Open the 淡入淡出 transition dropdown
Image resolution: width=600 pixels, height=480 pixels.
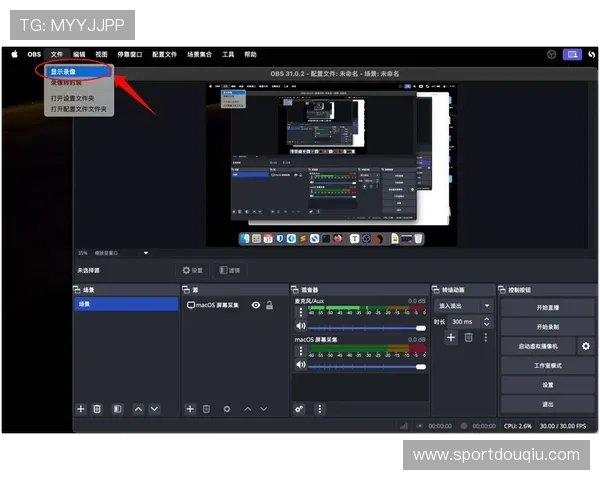pos(463,305)
